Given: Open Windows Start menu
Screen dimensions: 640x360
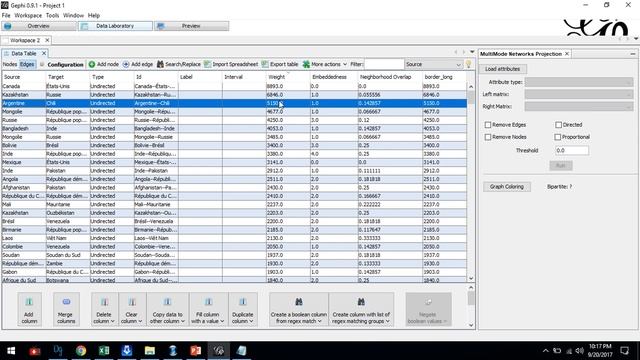Looking at the screenshot, I should click(x=11, y=351).
